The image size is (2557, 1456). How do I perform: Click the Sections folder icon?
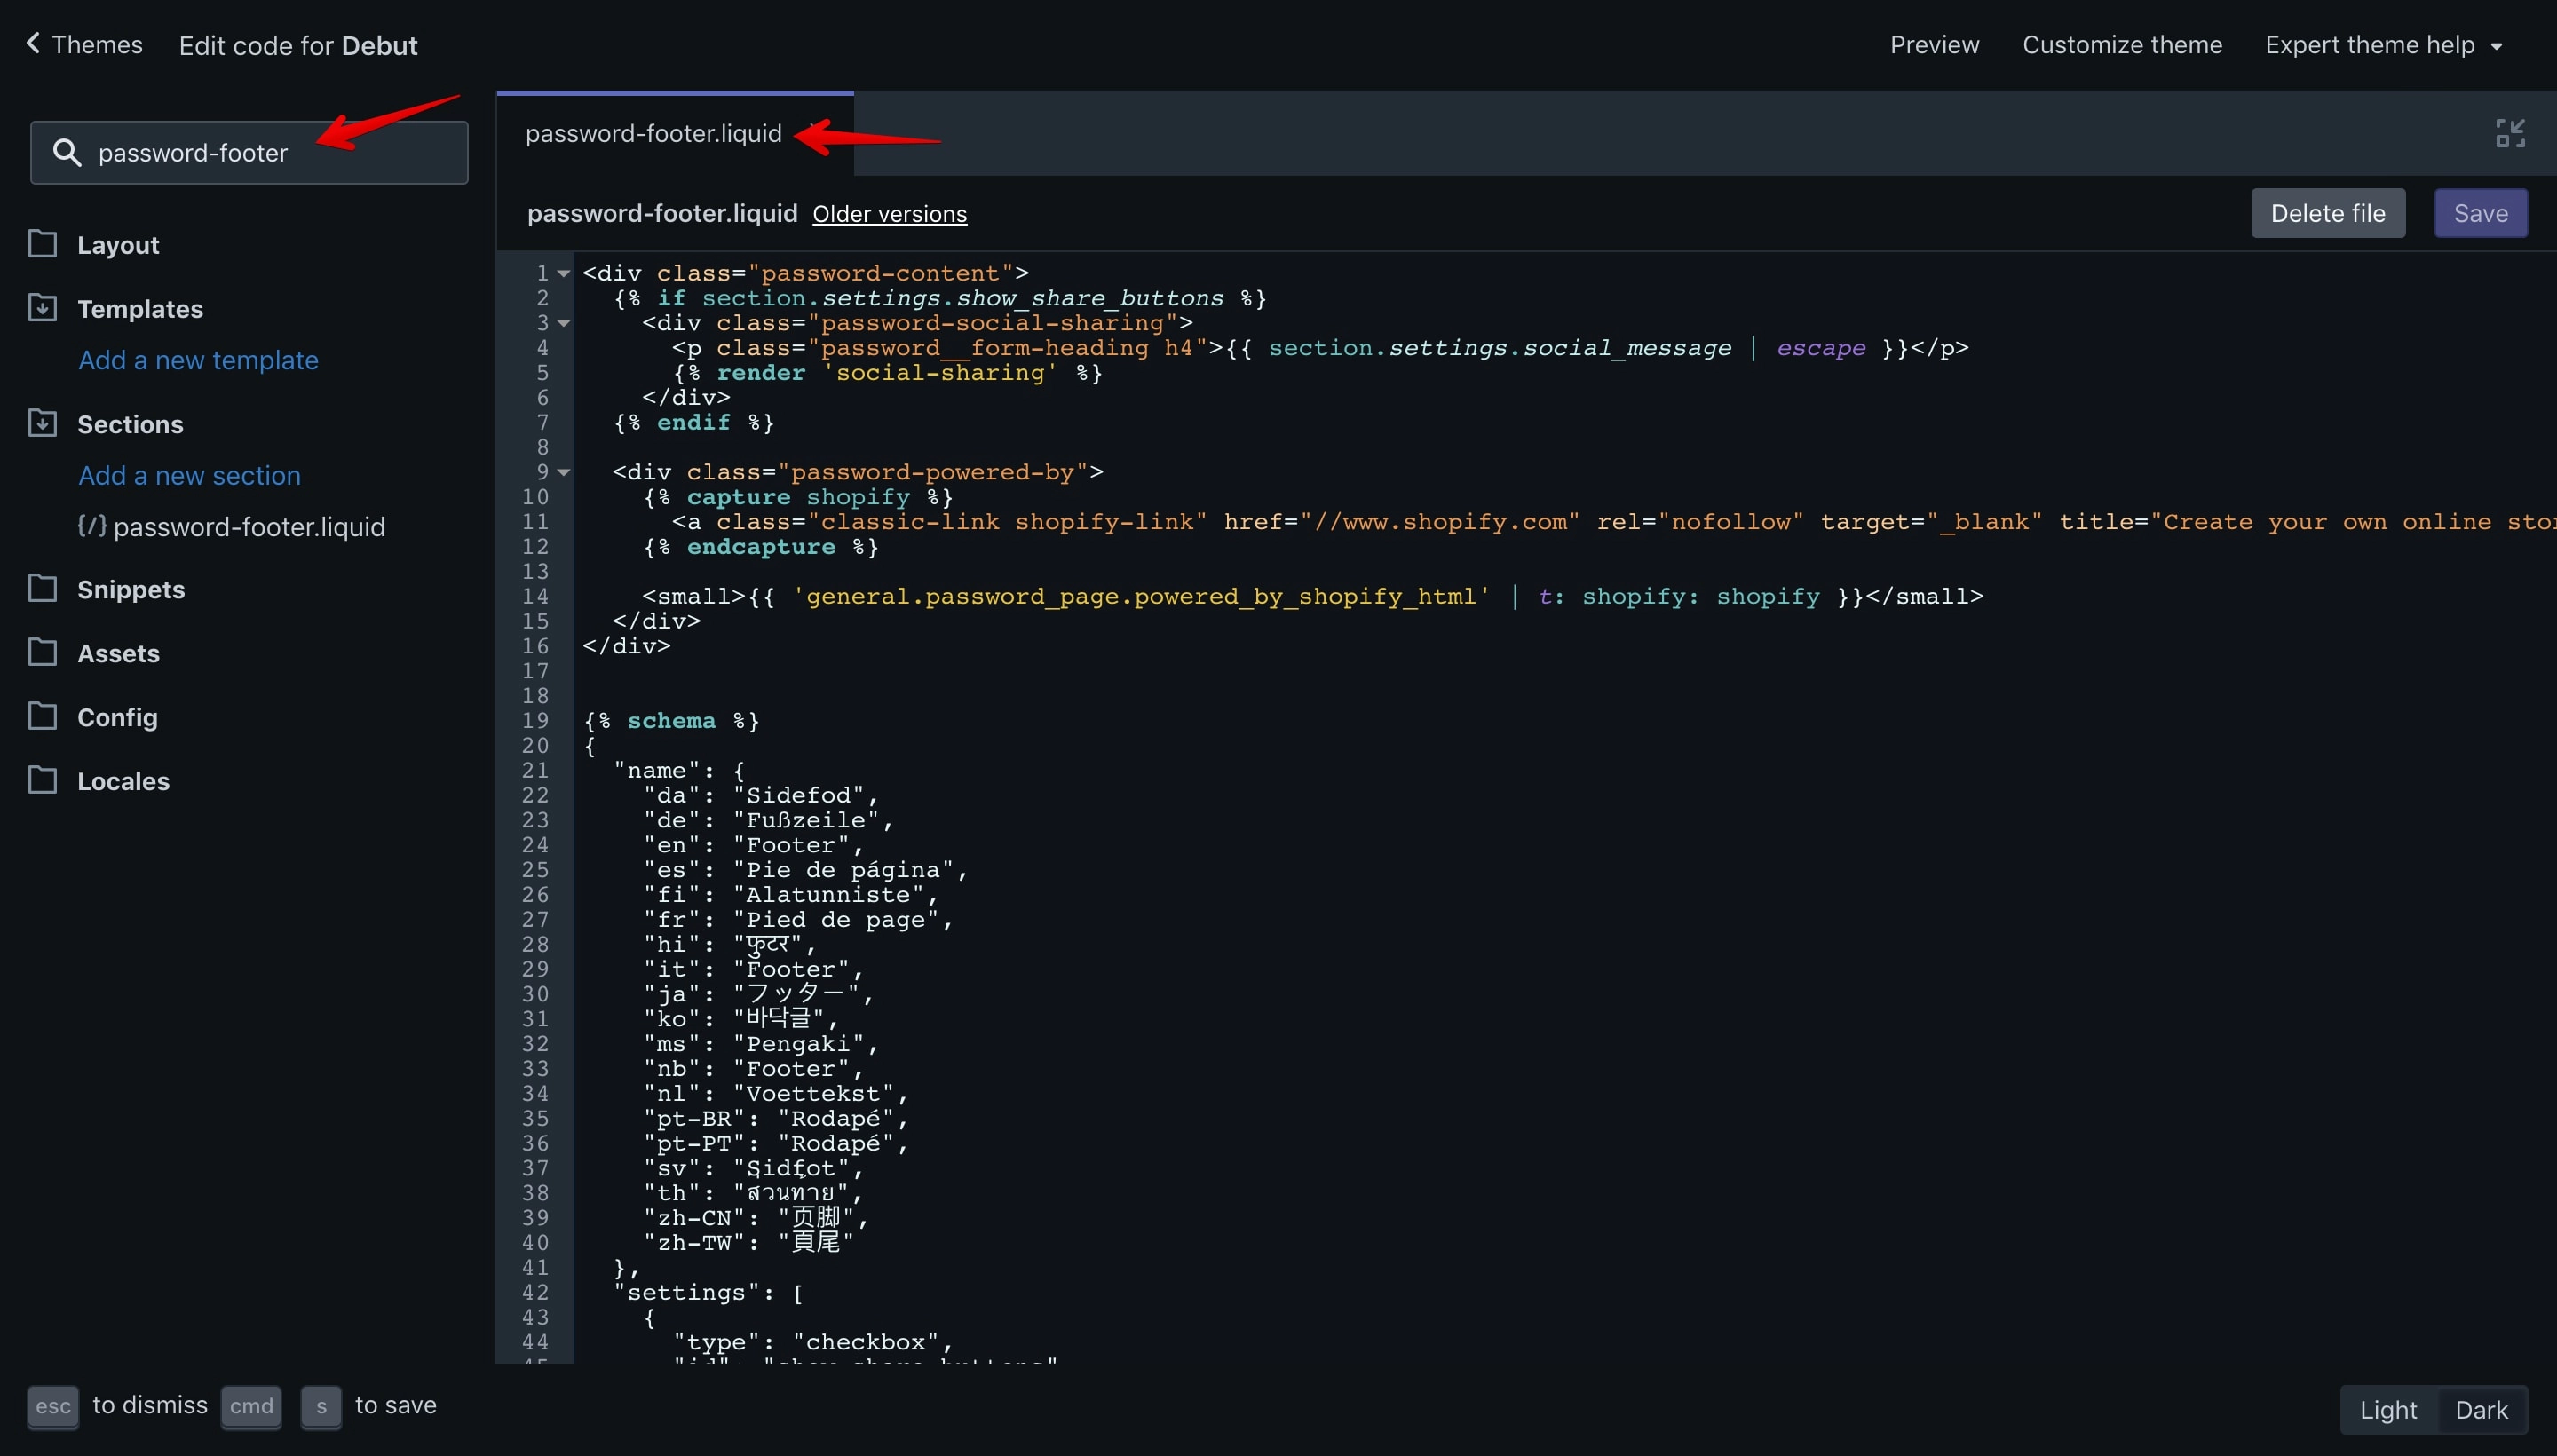42,423
